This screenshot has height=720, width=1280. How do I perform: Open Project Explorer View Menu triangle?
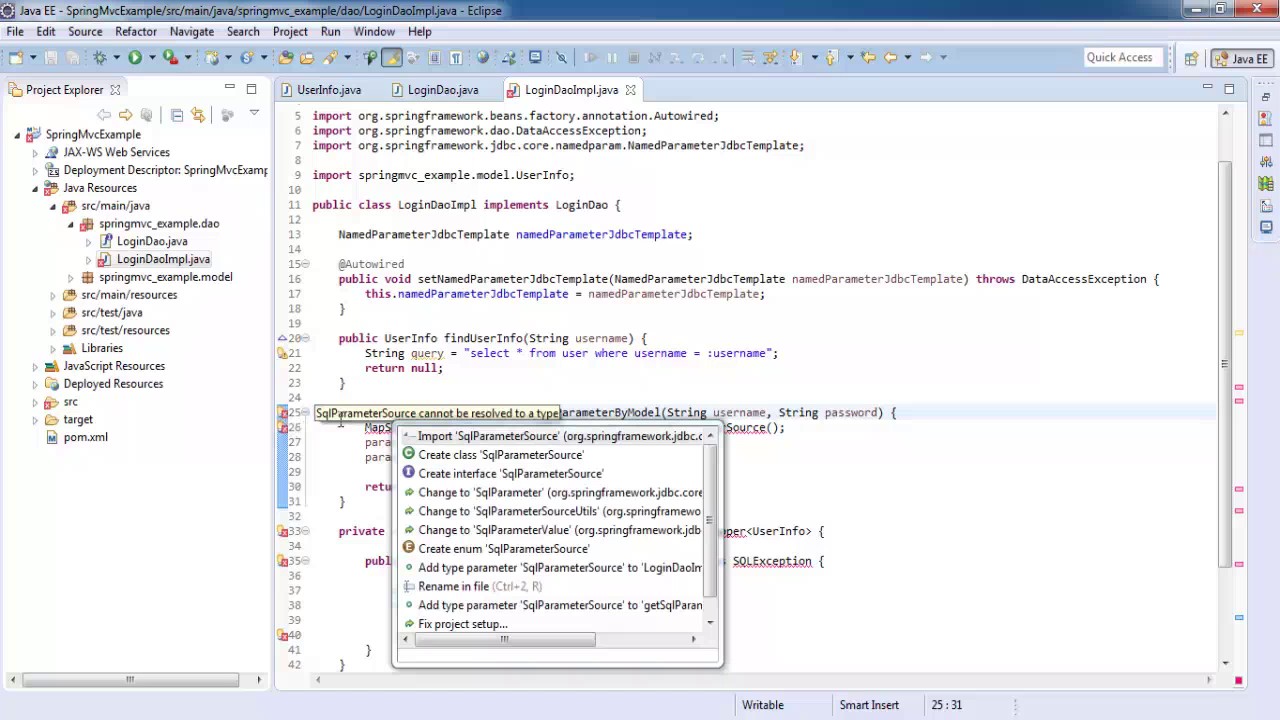coord(254,114)
